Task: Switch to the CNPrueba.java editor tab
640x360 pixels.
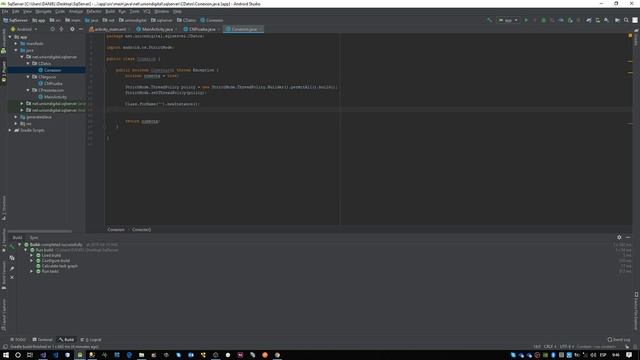Action: pos(202,29)
